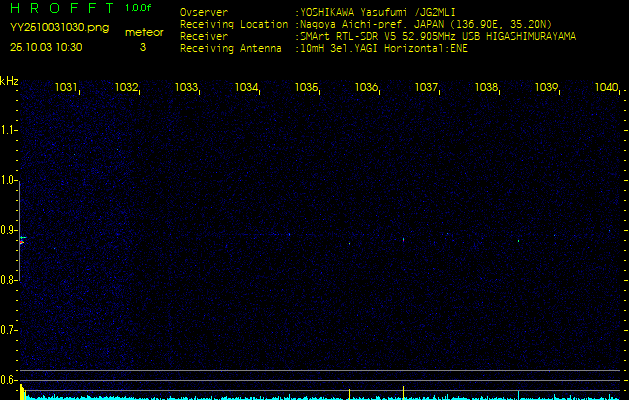Viewport: 629px width, 400px height.
Task: Click the 1034 time axis label
Action: (x=246, y=87)
